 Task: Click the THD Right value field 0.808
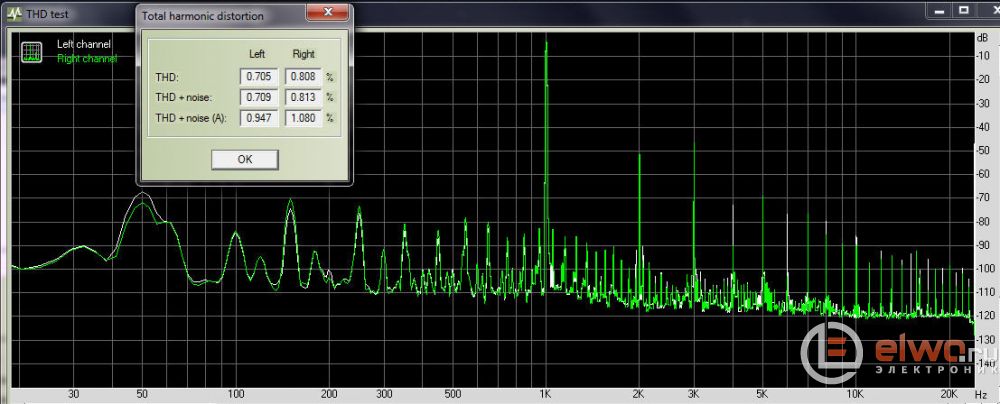coord(303,76)
